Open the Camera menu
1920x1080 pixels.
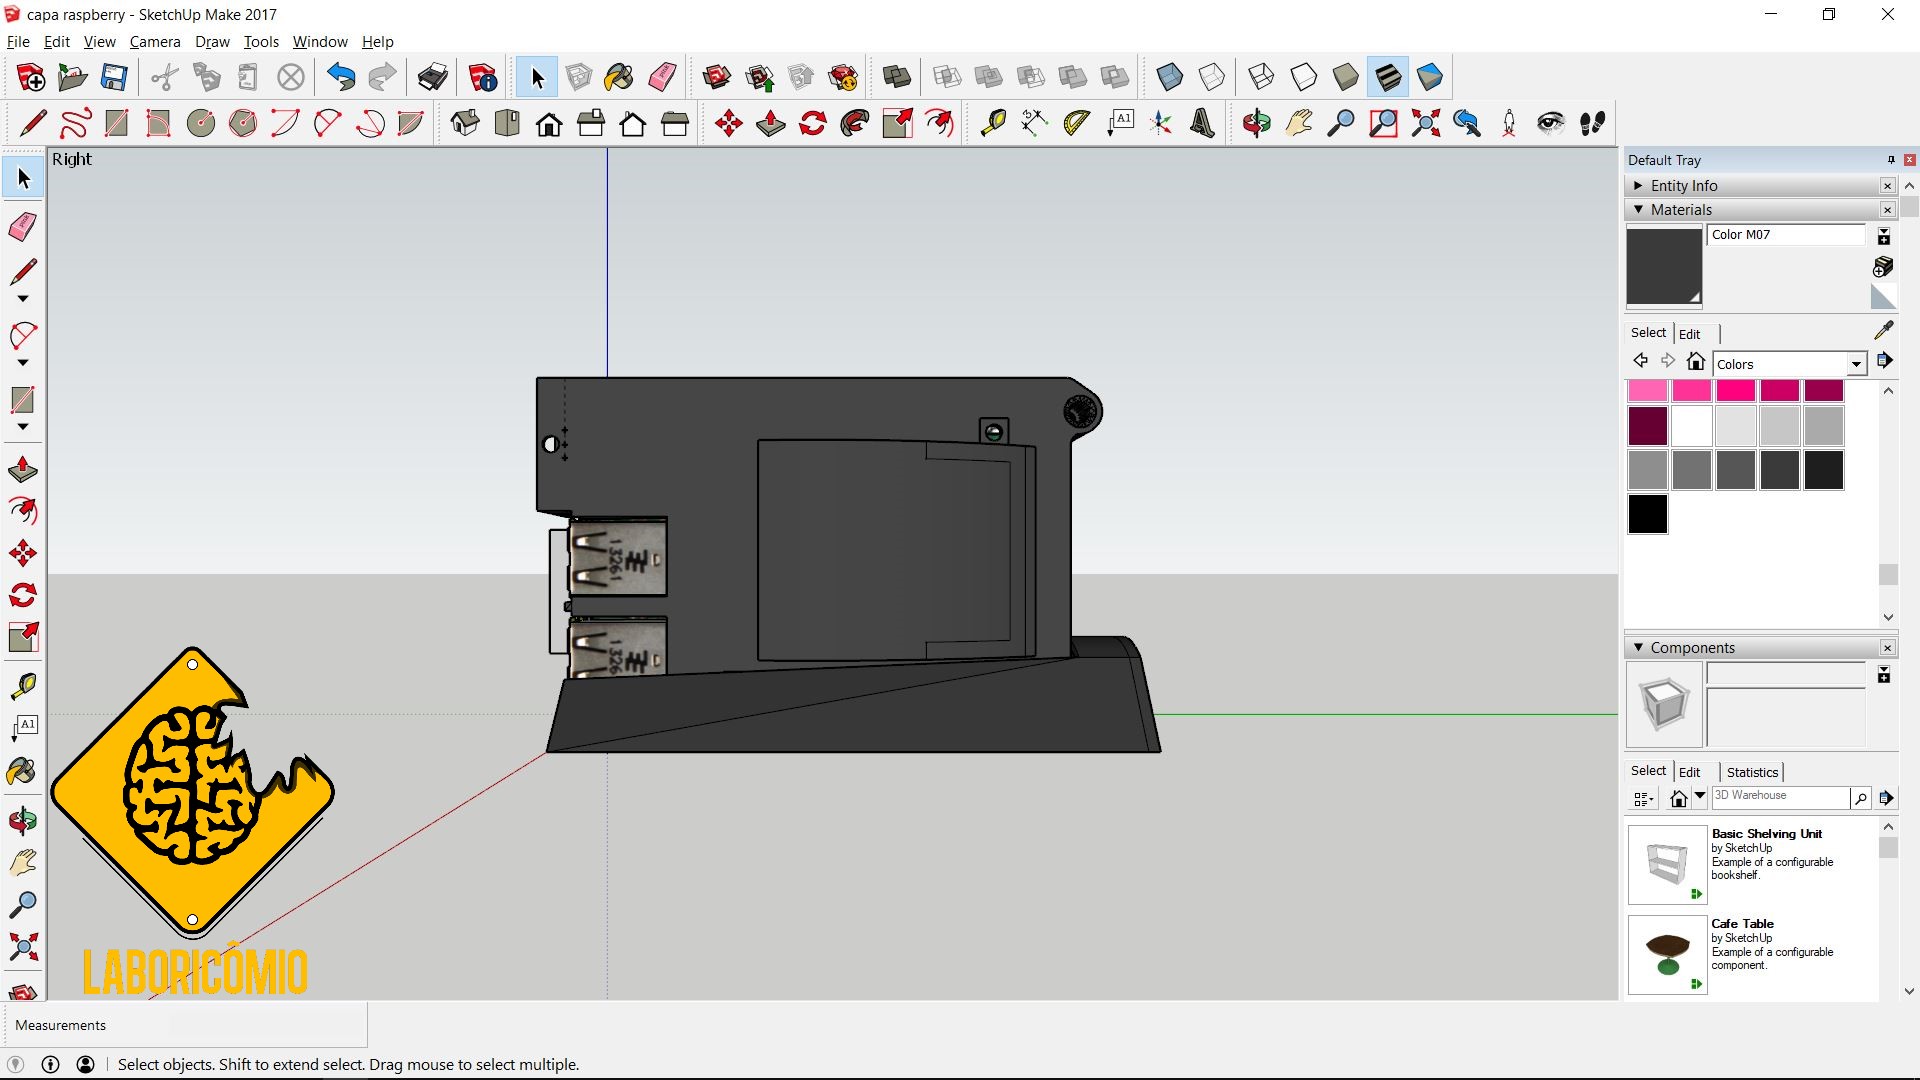(155, 42)
